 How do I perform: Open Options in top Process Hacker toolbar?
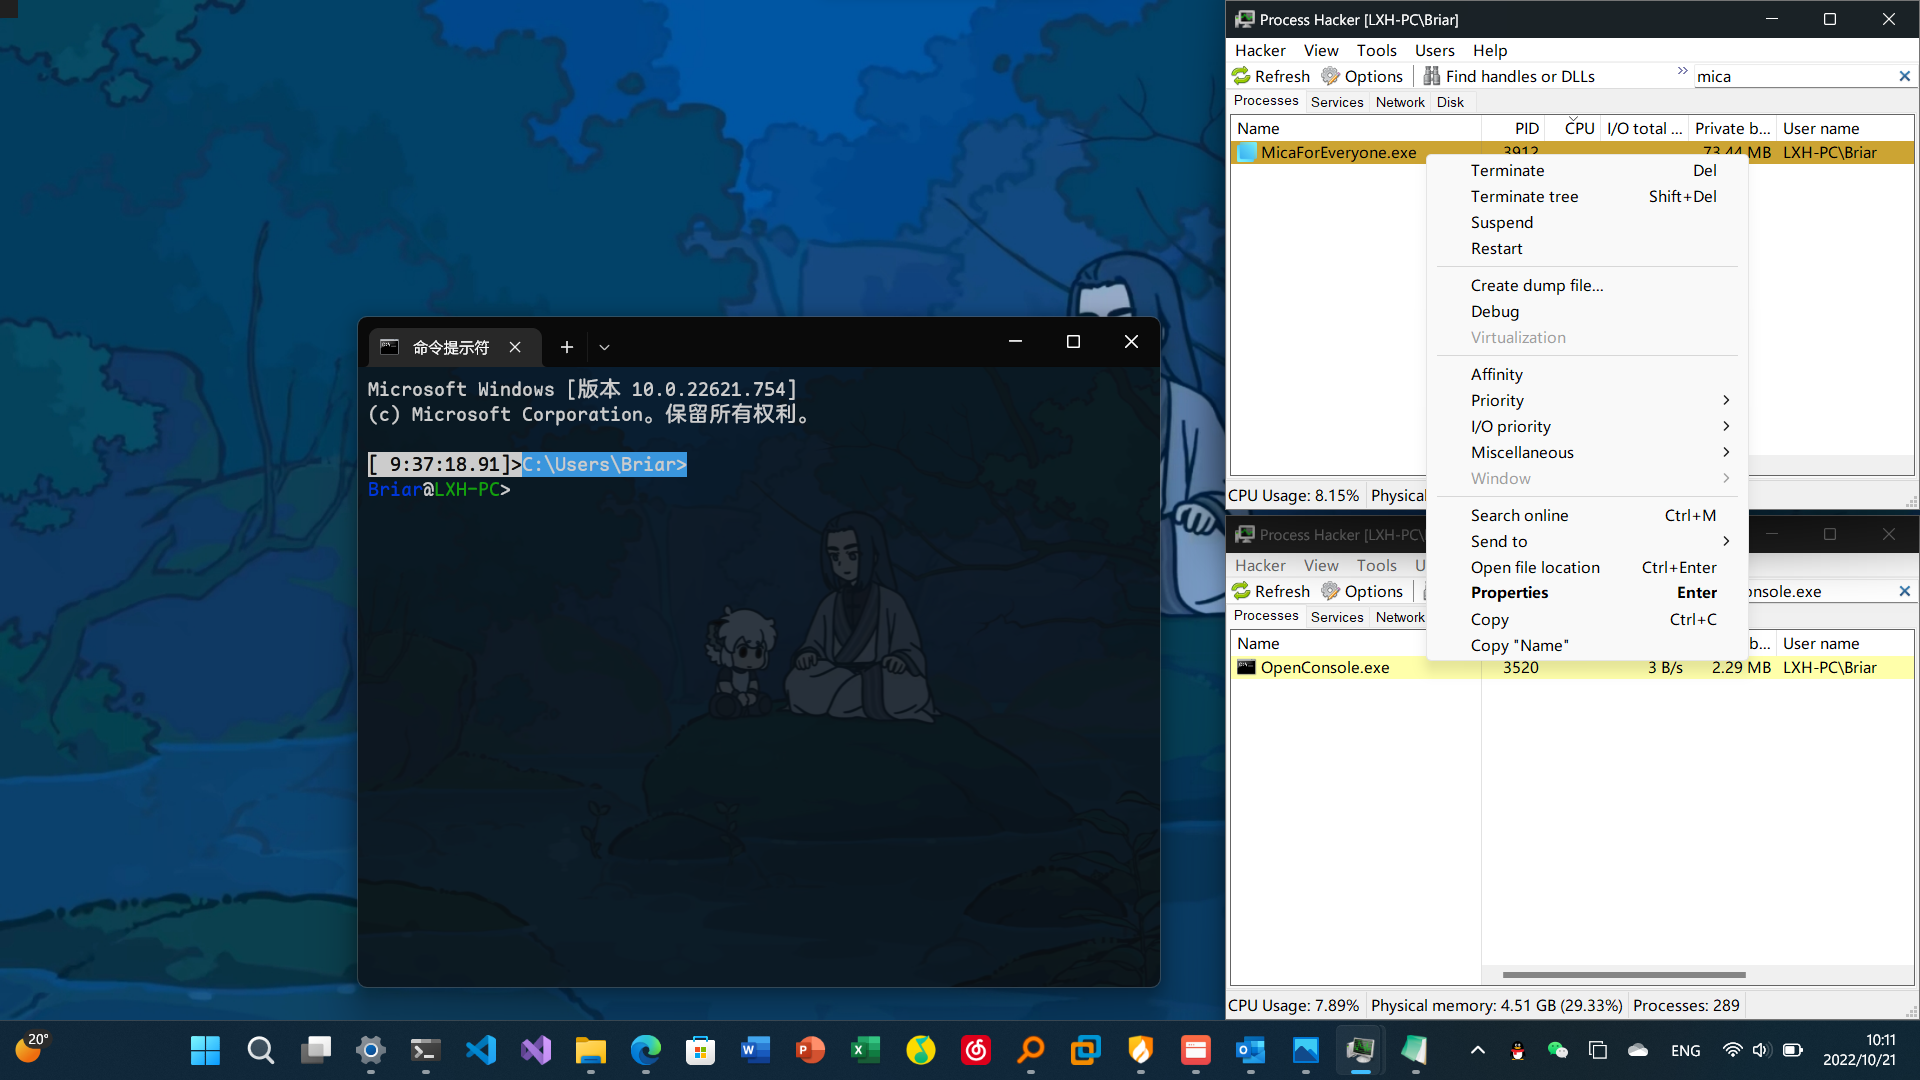(1362, 76)
